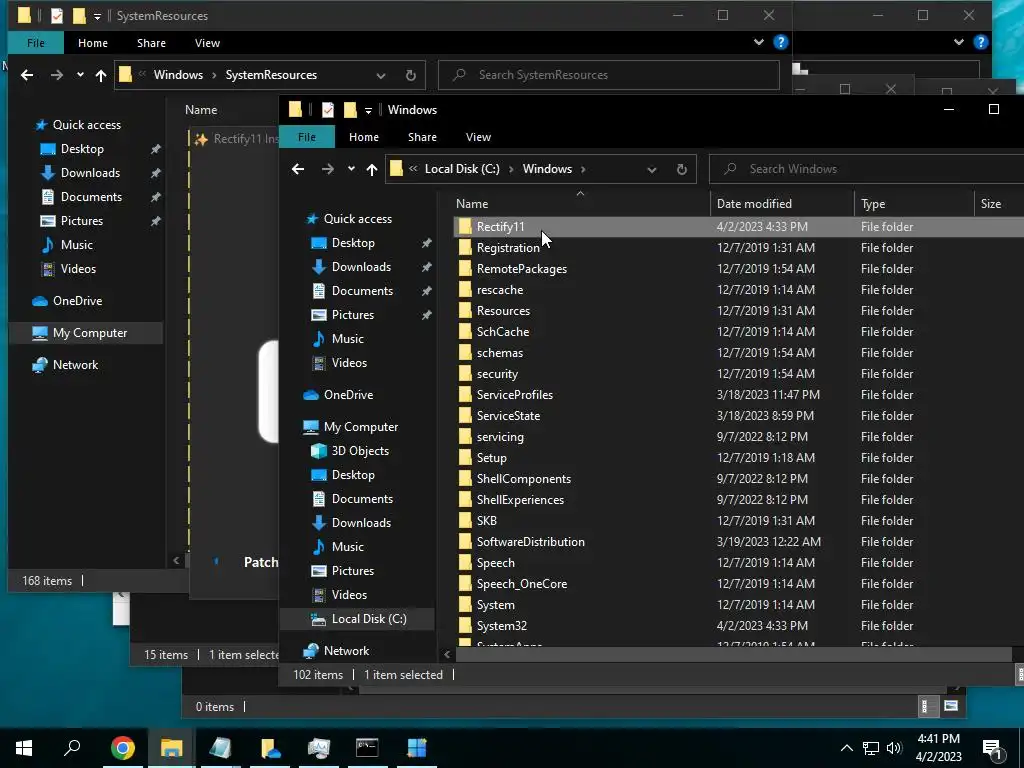
Task: Select the System32 folder icon
Action: click(465, 626)
